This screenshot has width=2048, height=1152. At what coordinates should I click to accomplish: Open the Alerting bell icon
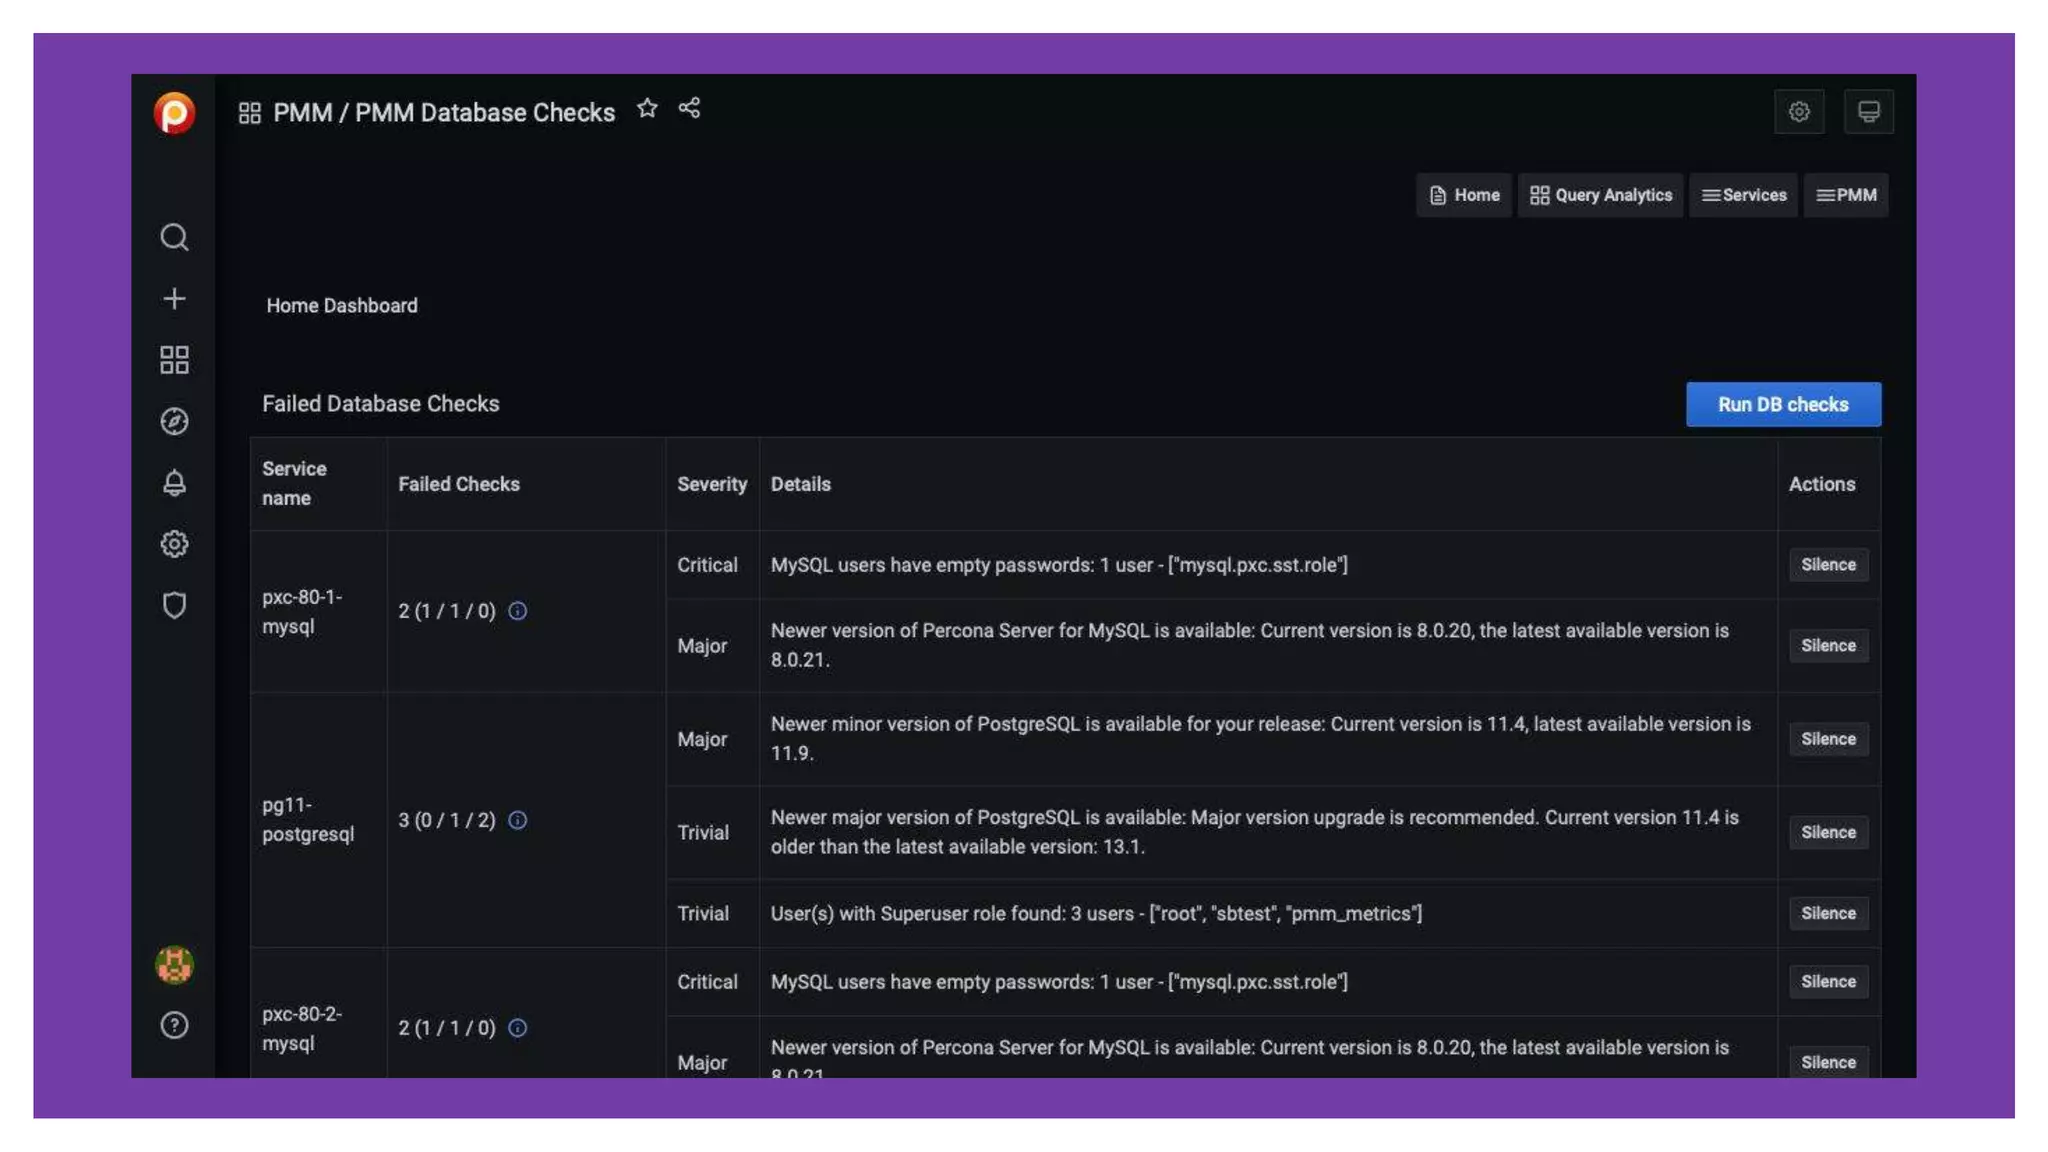coord(174,483)
